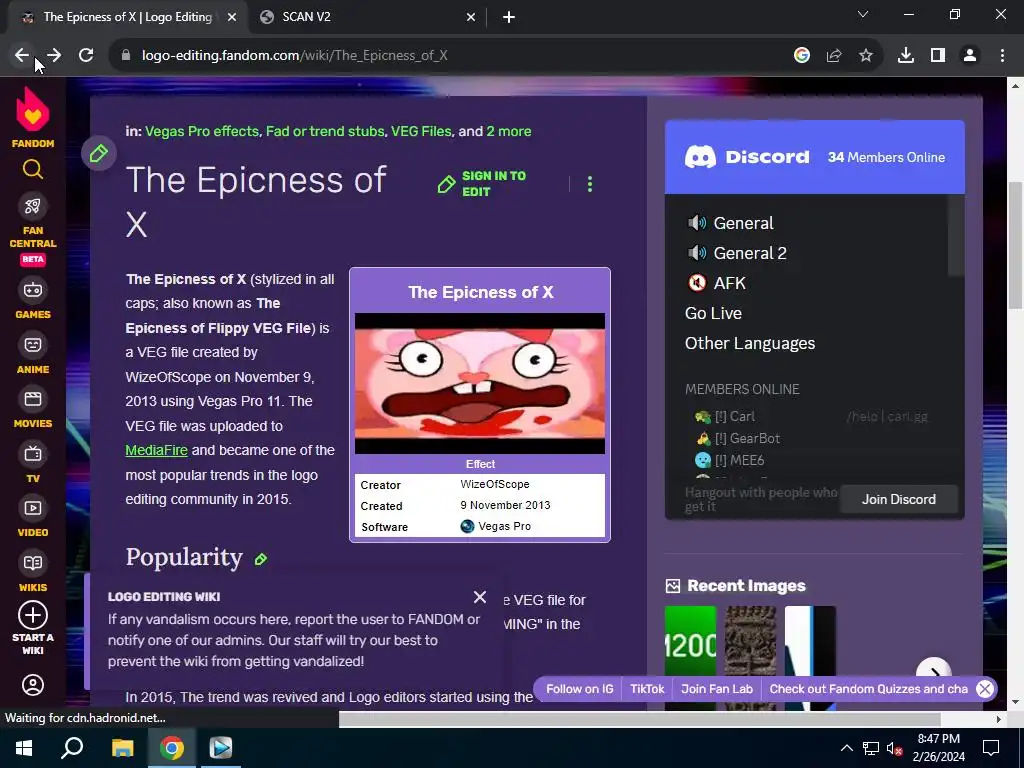The image size is (1024, 768).
Task: Open the Wikis sidebar section
Action: [33, 573]
